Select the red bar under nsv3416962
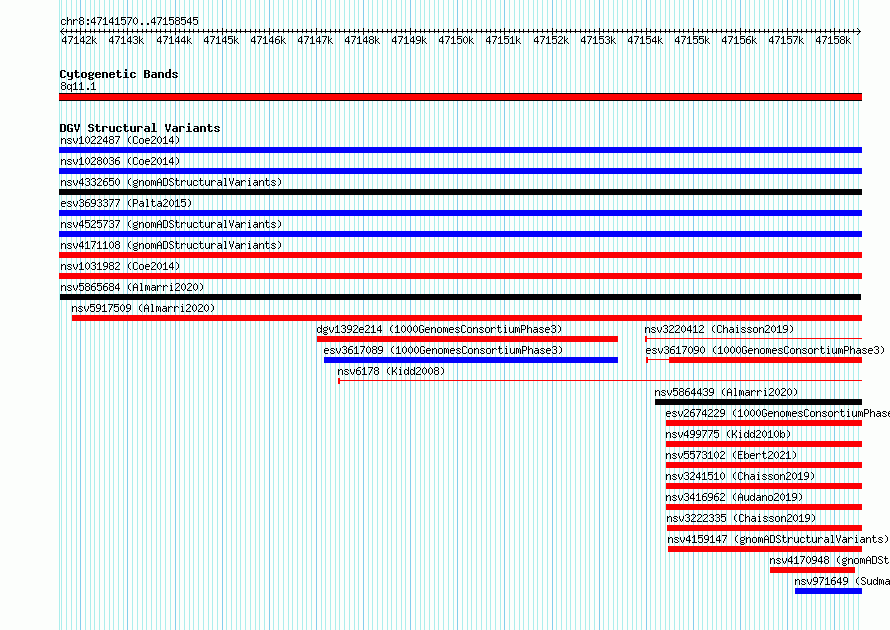This screenshot has height=630, width=890. [764, 507]
